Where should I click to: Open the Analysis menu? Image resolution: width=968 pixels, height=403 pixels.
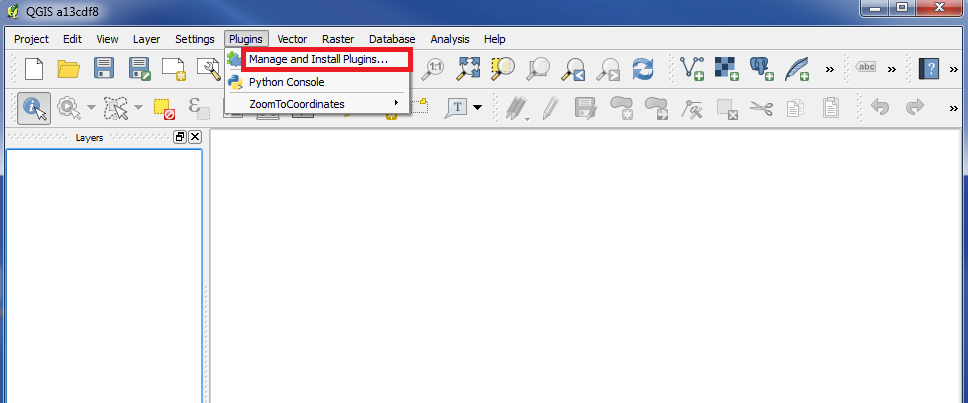click(450, 39)
